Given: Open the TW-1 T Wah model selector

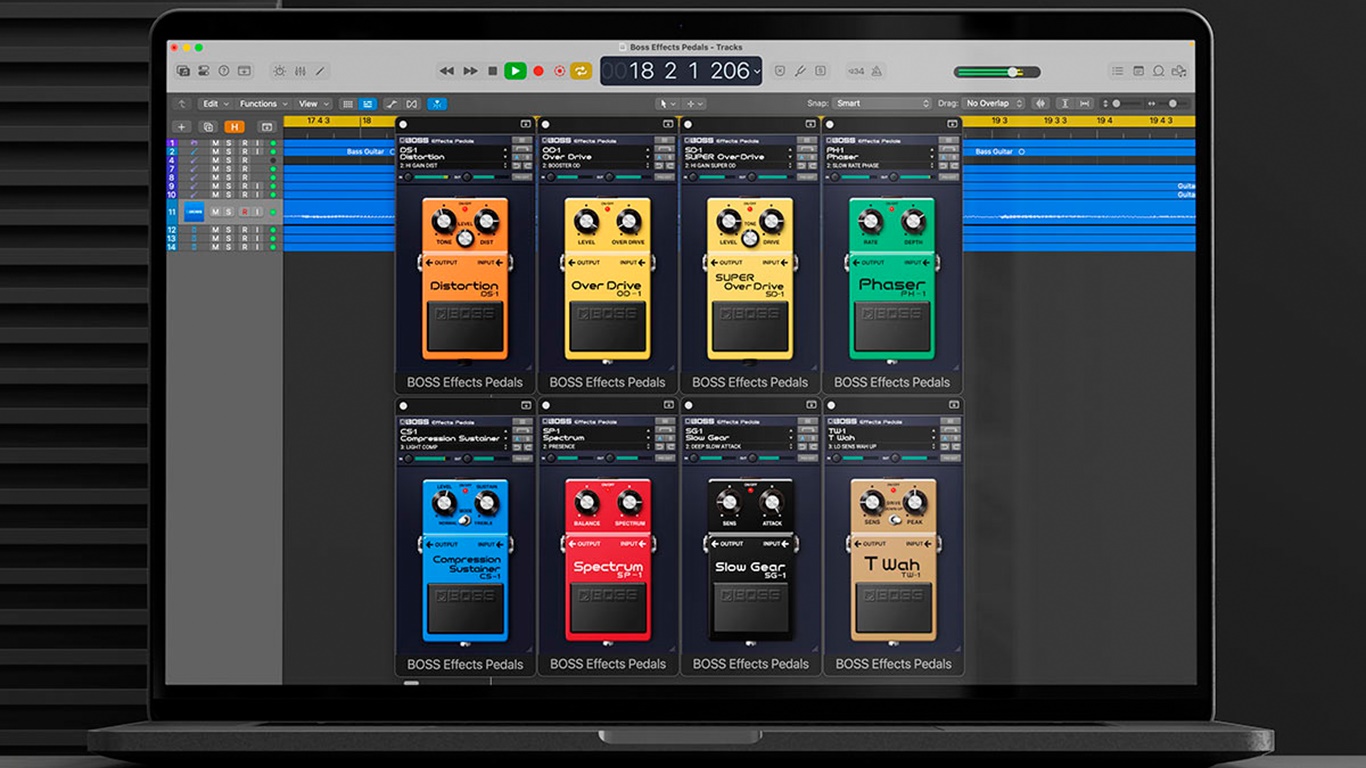Looking at the screenshot, I should pos(881,435).
